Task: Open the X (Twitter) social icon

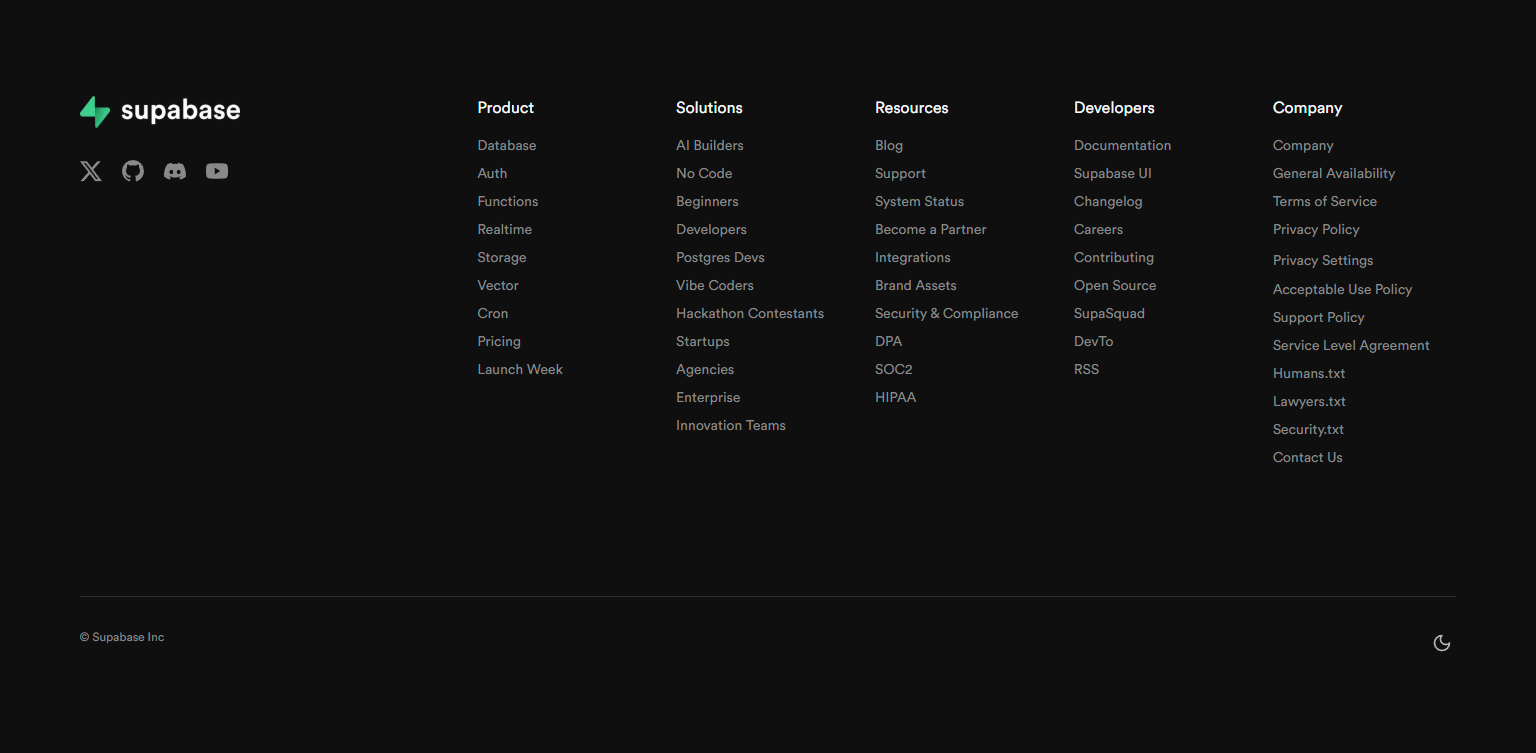Action: tap(91, 171)
